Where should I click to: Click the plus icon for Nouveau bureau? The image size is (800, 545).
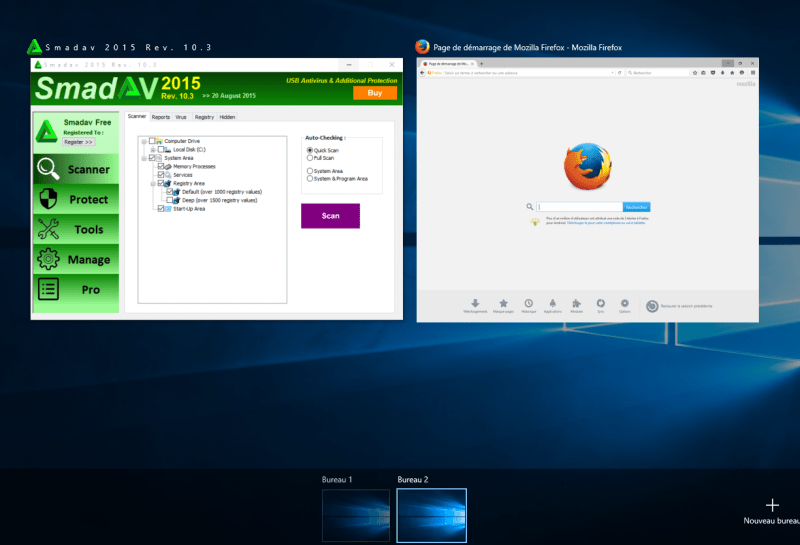(x=772, y=505)
